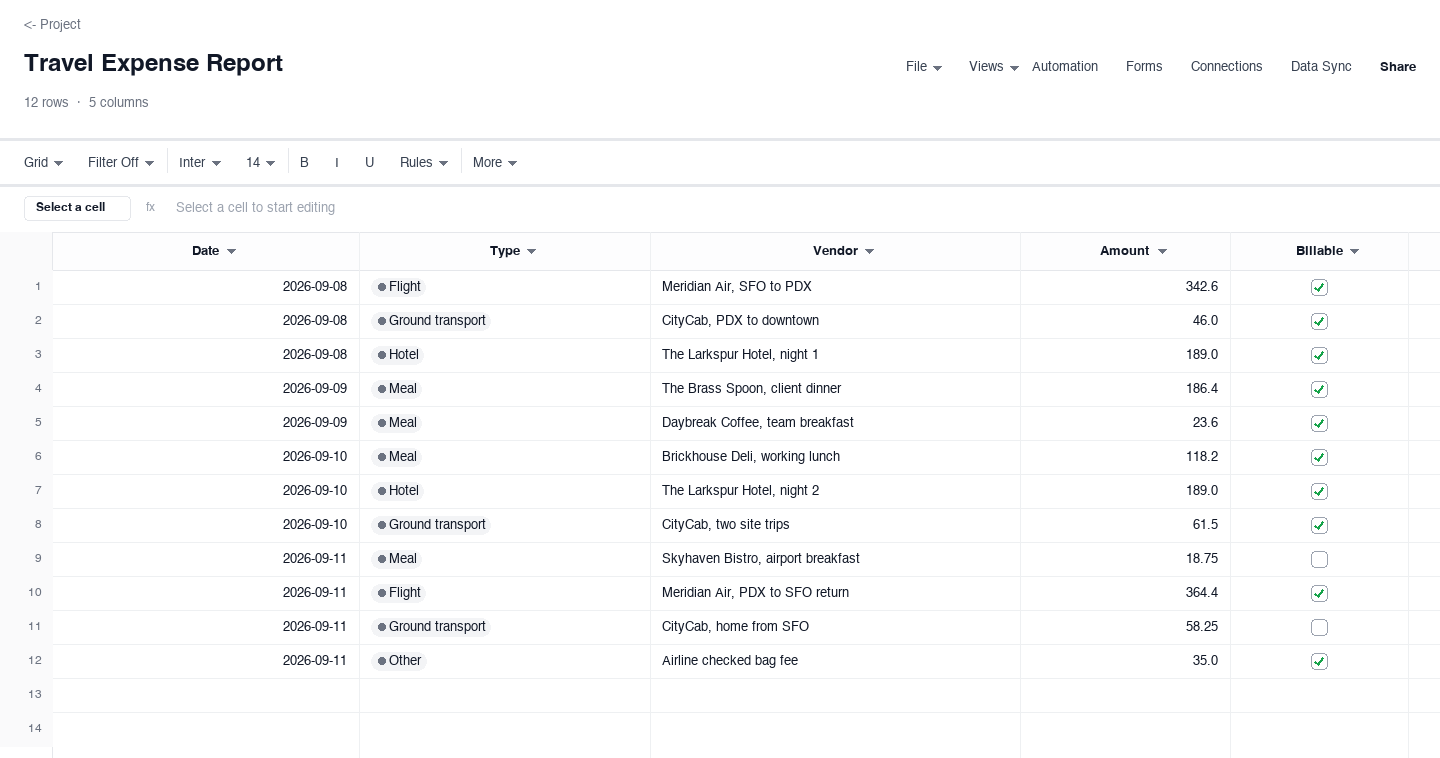
Task: Select vendor cell 'Daybreak Coffee, team breakfast'
Action: [x=835, y=423]
